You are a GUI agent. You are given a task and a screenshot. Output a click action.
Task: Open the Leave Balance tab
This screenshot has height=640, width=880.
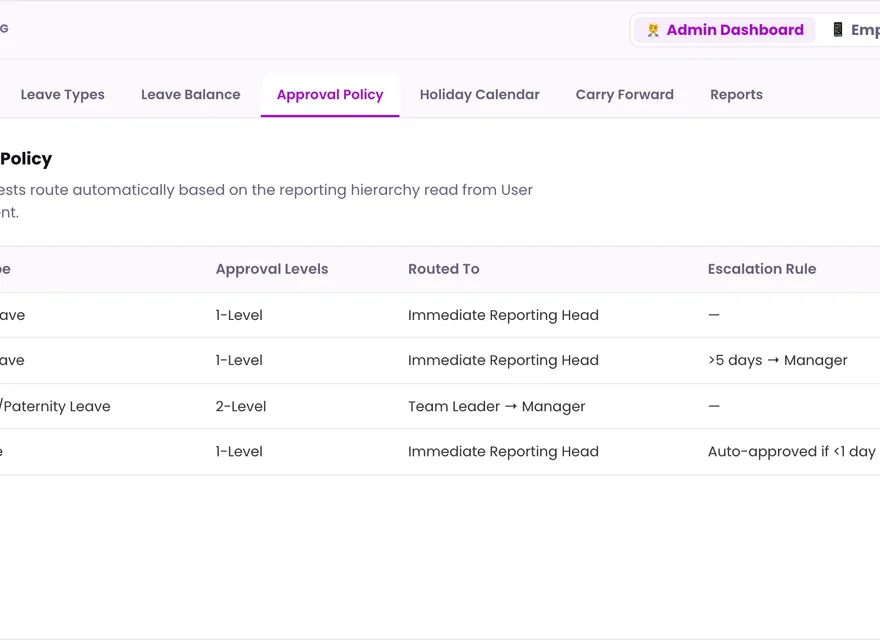(x=191, y=94)
